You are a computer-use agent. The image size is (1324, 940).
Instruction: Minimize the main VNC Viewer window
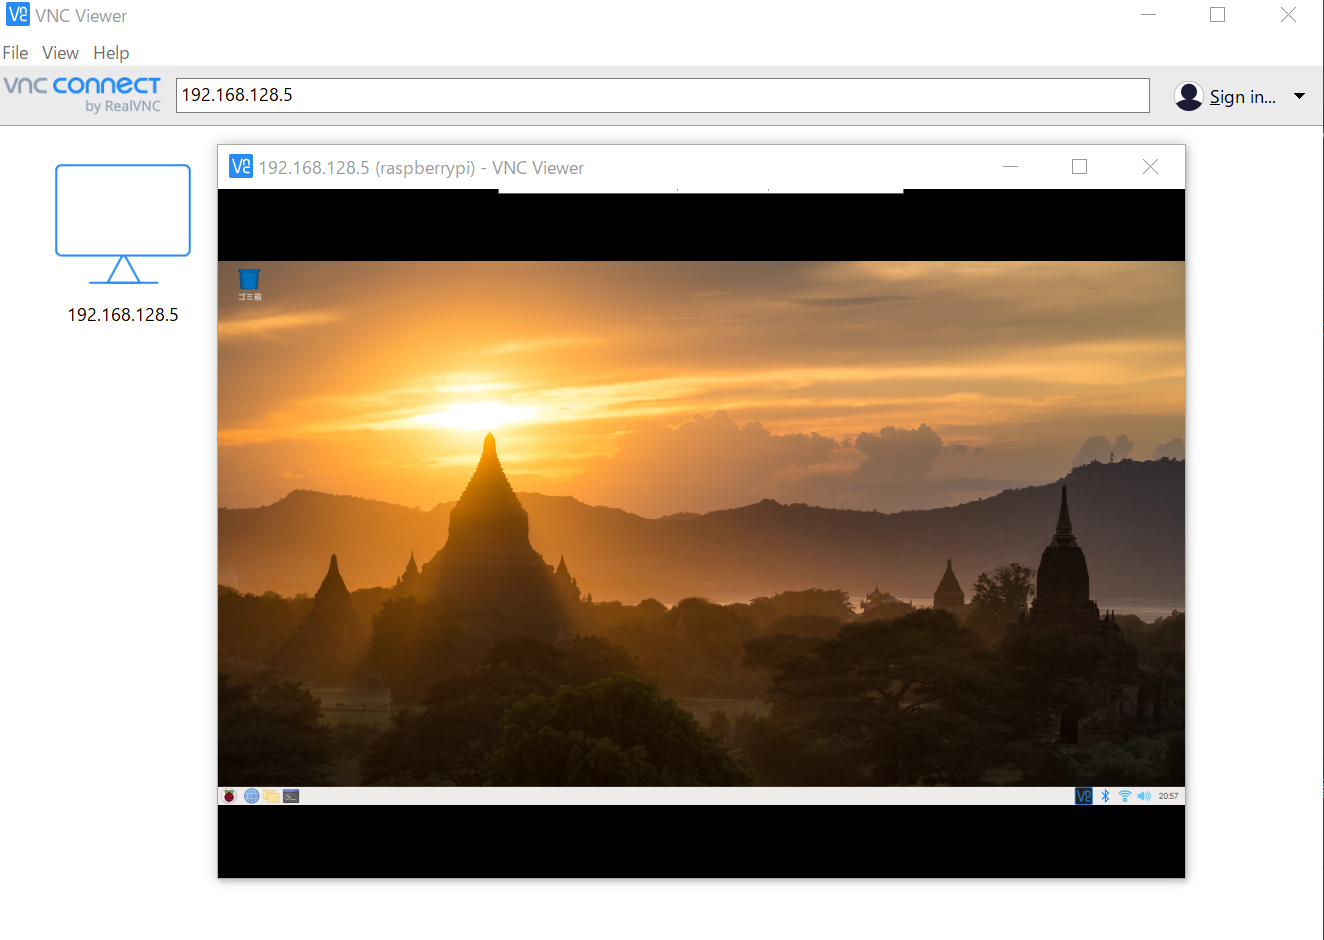pyautogui.click(x=1149, y=15)
